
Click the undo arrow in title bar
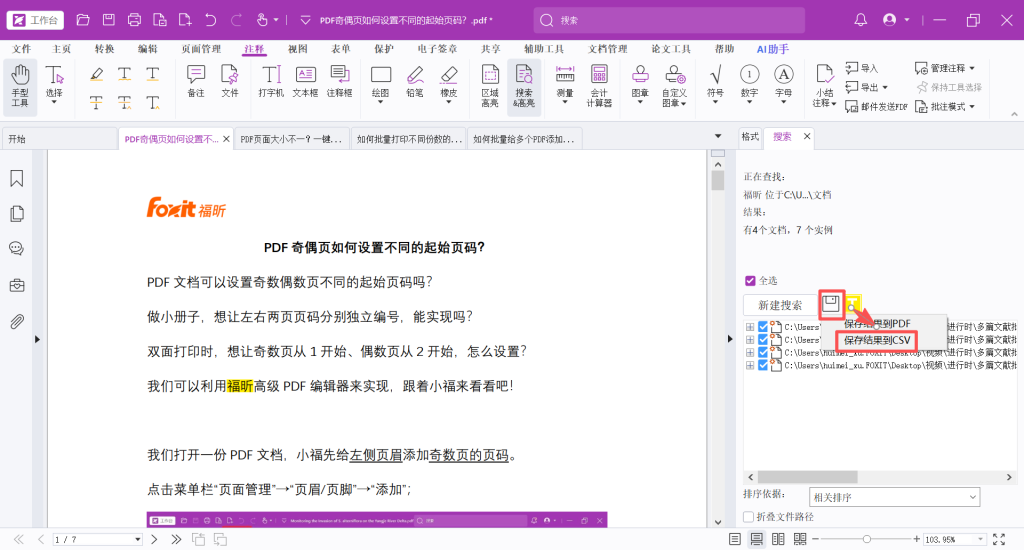click(211, 20)
